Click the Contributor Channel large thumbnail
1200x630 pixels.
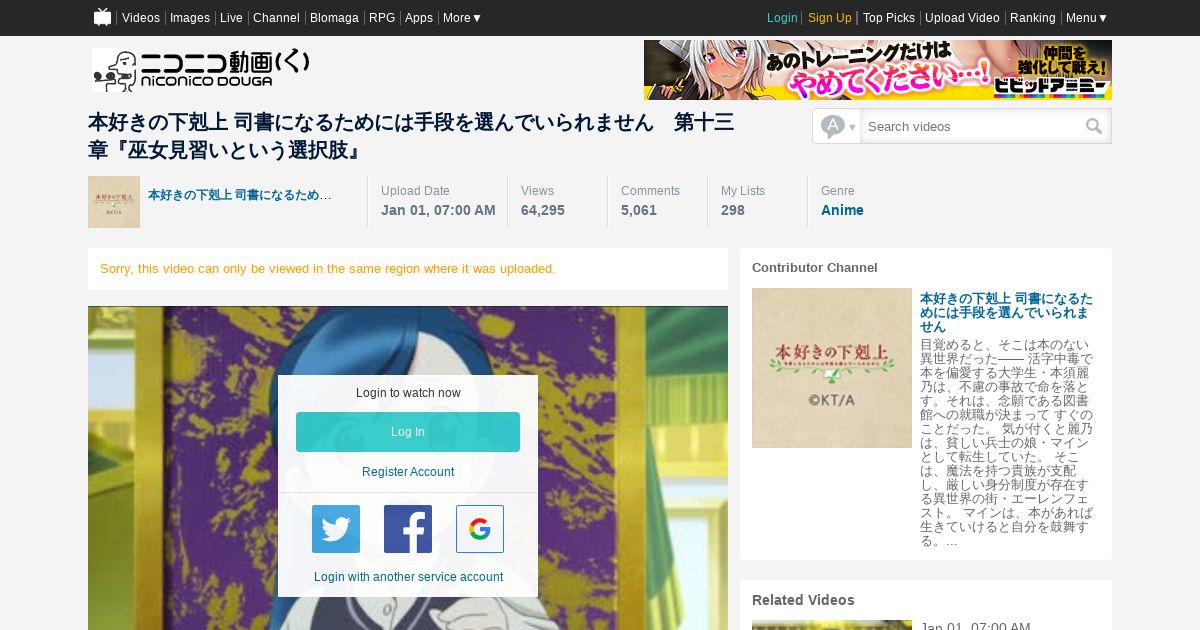click(832, 368)
